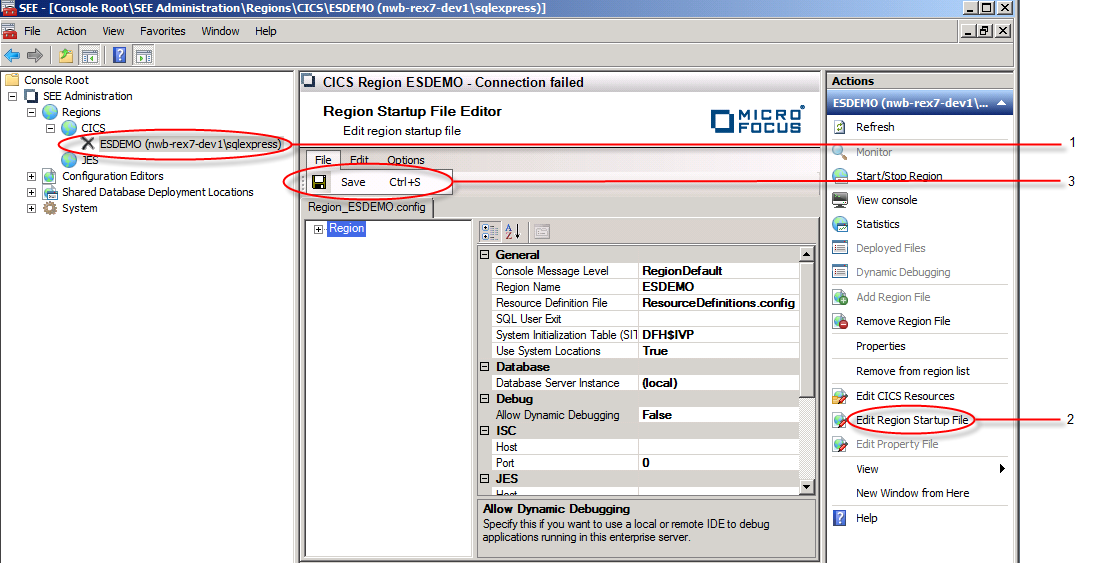Click the Console Root folder icon
Image resolution: width=1100 pixels, height=563 pixels.
tap(12, 80)
